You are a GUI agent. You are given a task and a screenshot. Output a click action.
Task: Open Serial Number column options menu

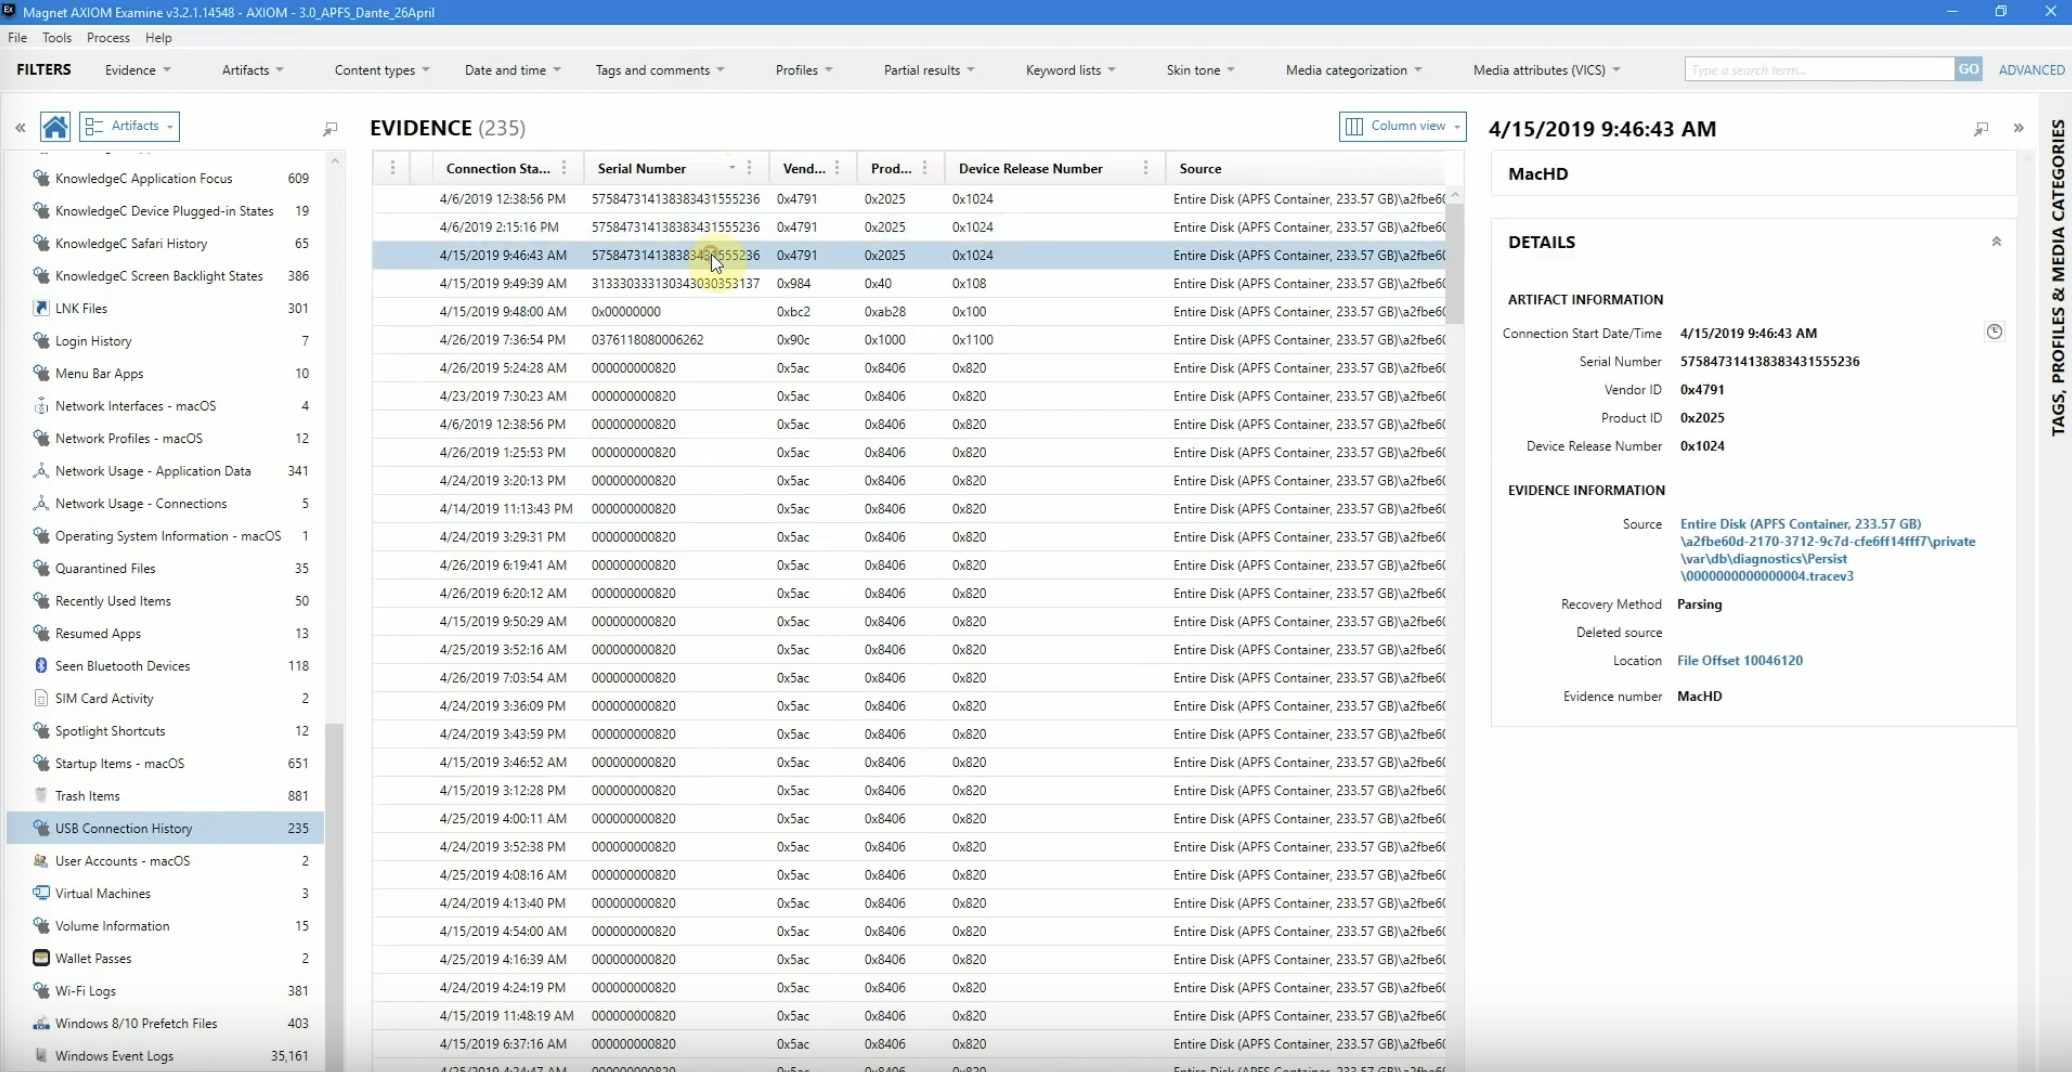[x=749, y=168]
